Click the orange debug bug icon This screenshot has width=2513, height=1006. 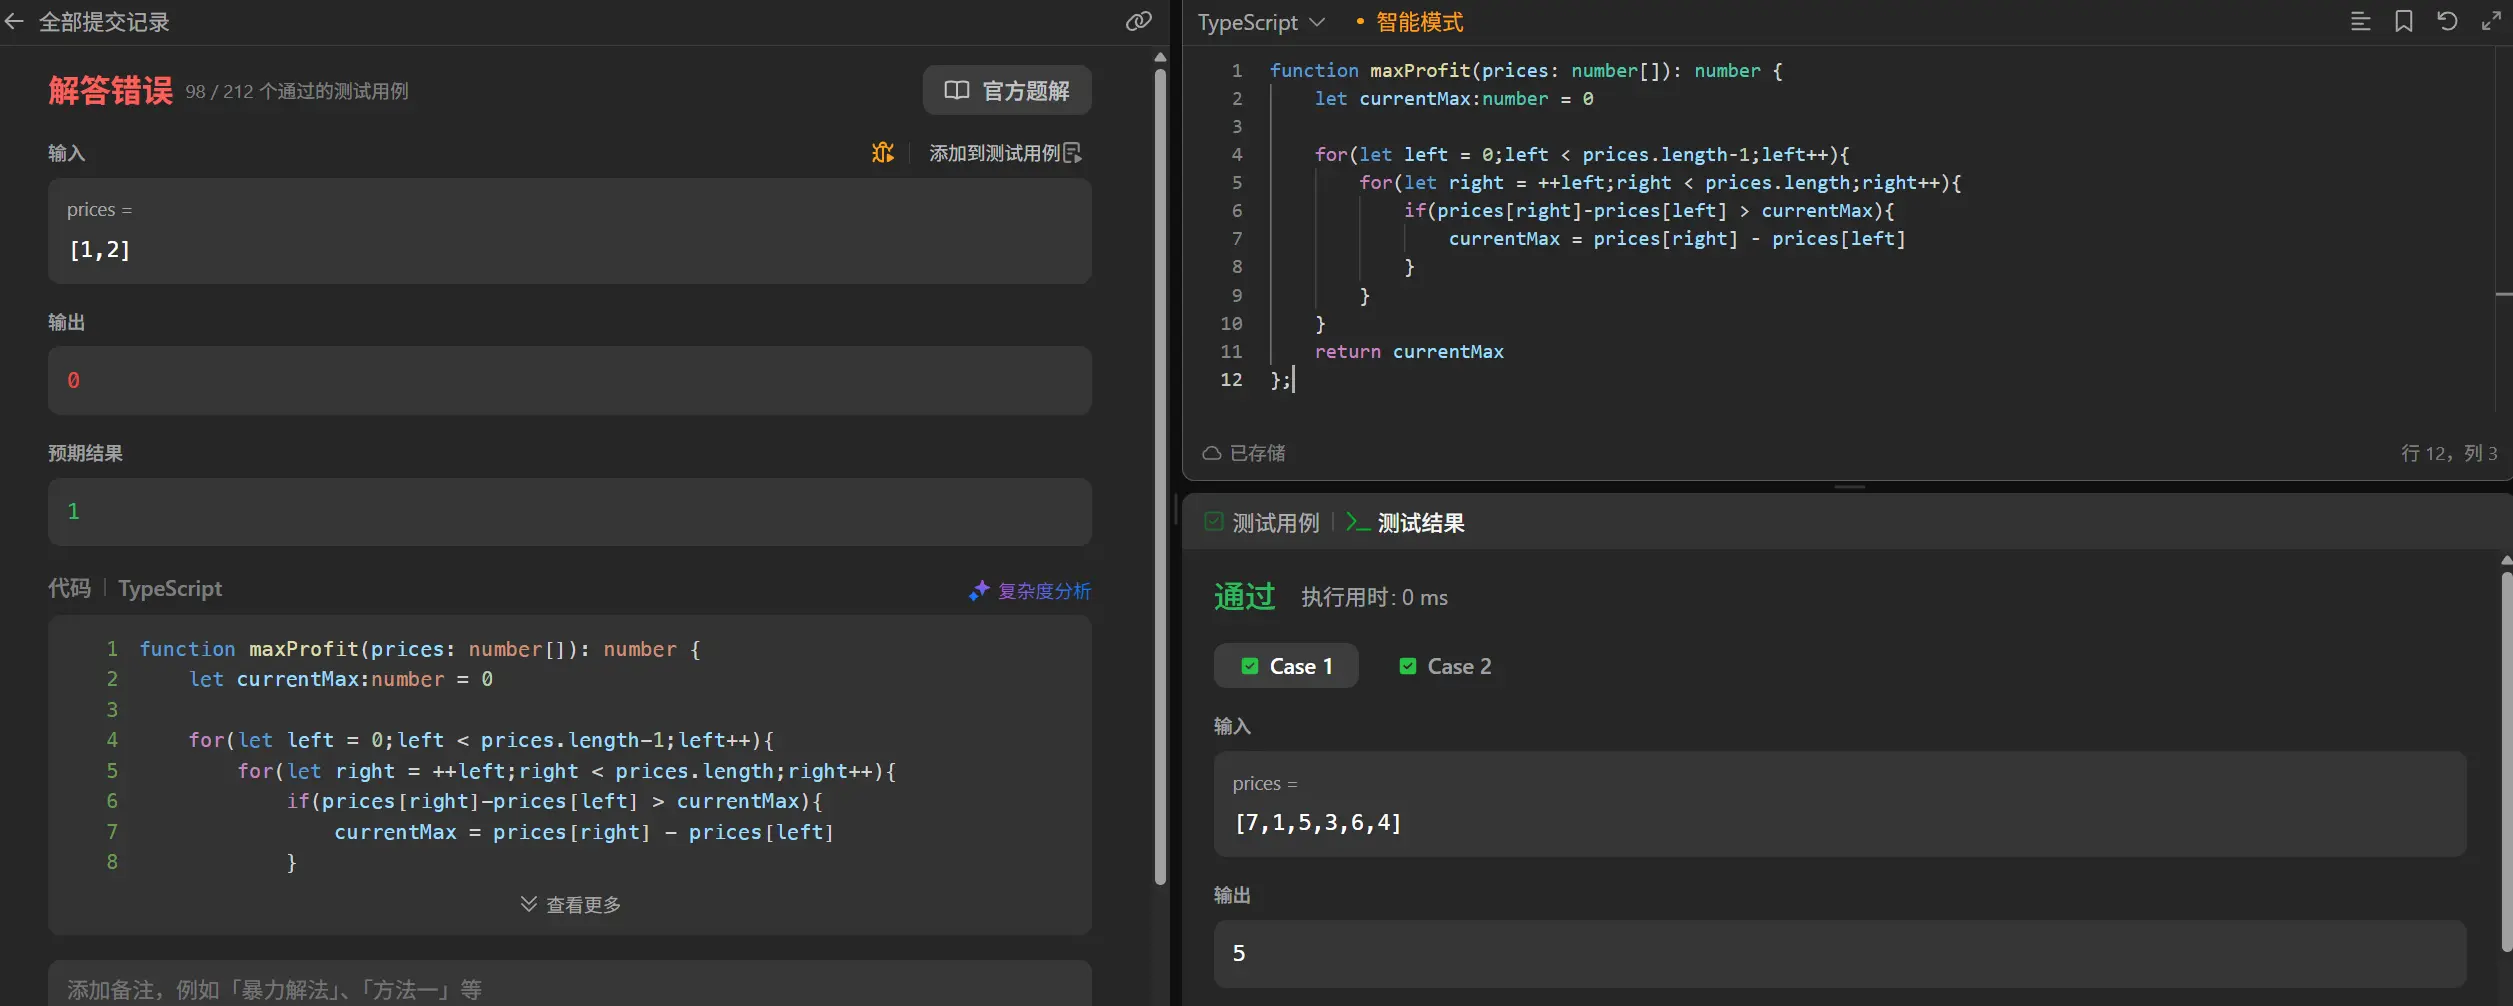[x=882, y=153]
